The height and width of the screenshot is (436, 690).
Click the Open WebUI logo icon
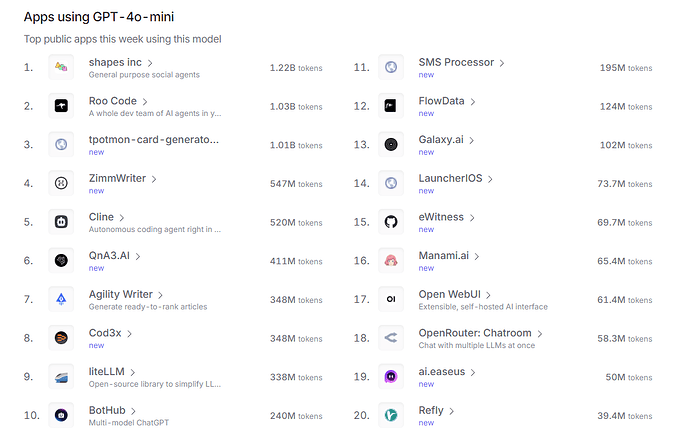pos(391,299)
